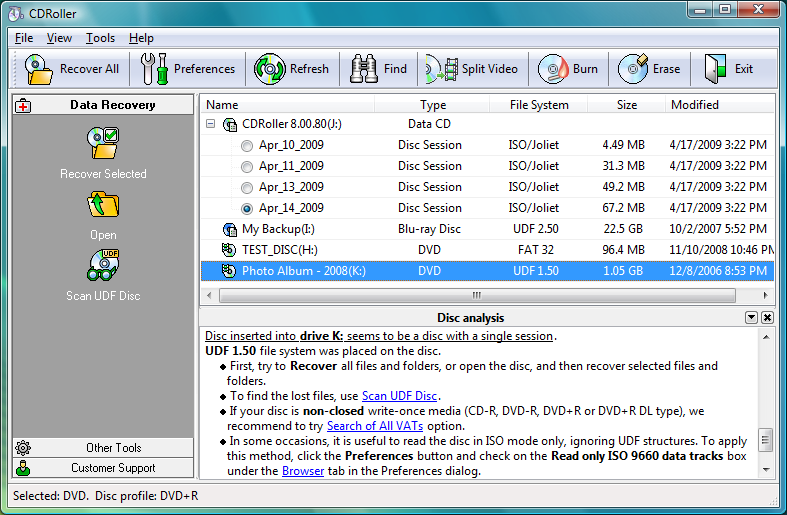This screenshot has width=787, height=515.
Task: Click the Customer Support person icon
Action: coord(23,468)
